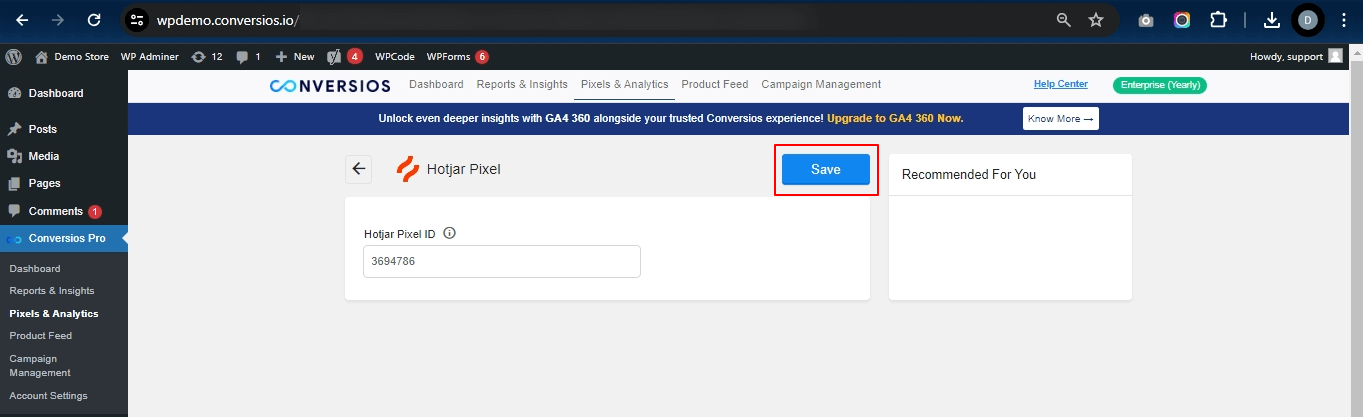1363x417 pixels.
Task: Click the zoom magnifier in address bar
Action: tap(1064, 20)
